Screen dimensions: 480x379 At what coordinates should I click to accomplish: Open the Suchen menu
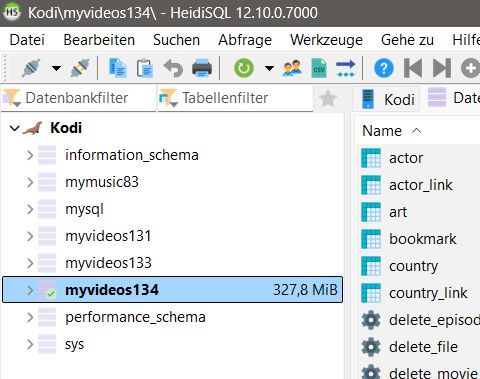point(176,40)
